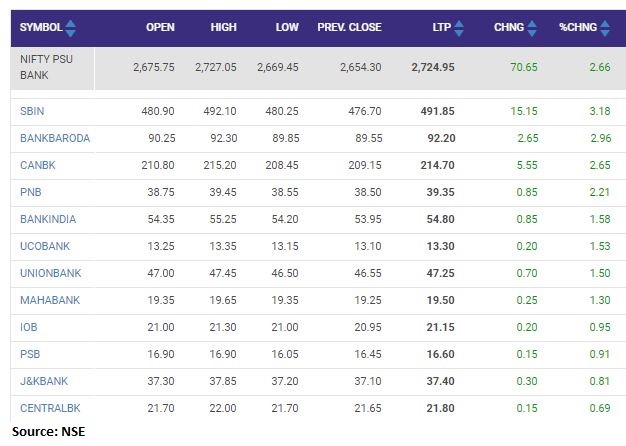Open PNB stock details
Image resolution: width=626 pixels, height=446 pixels.
click(30, 192)
